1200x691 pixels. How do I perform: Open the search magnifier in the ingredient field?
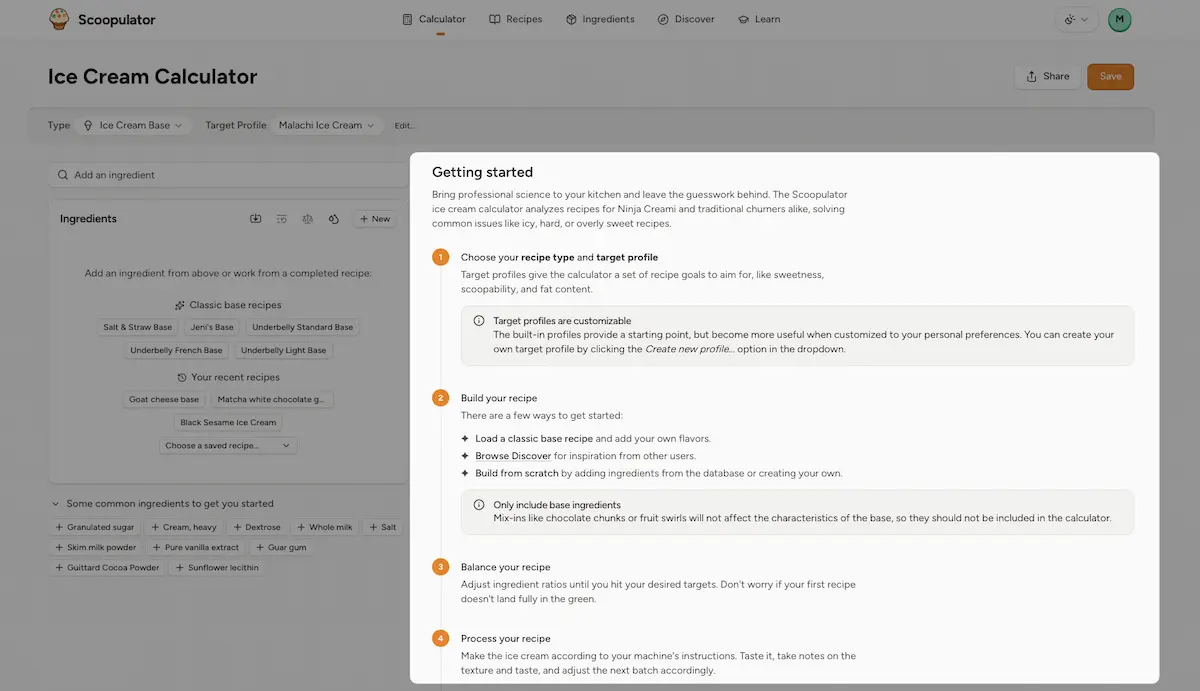pyautogui.click(x=62, y=174)
